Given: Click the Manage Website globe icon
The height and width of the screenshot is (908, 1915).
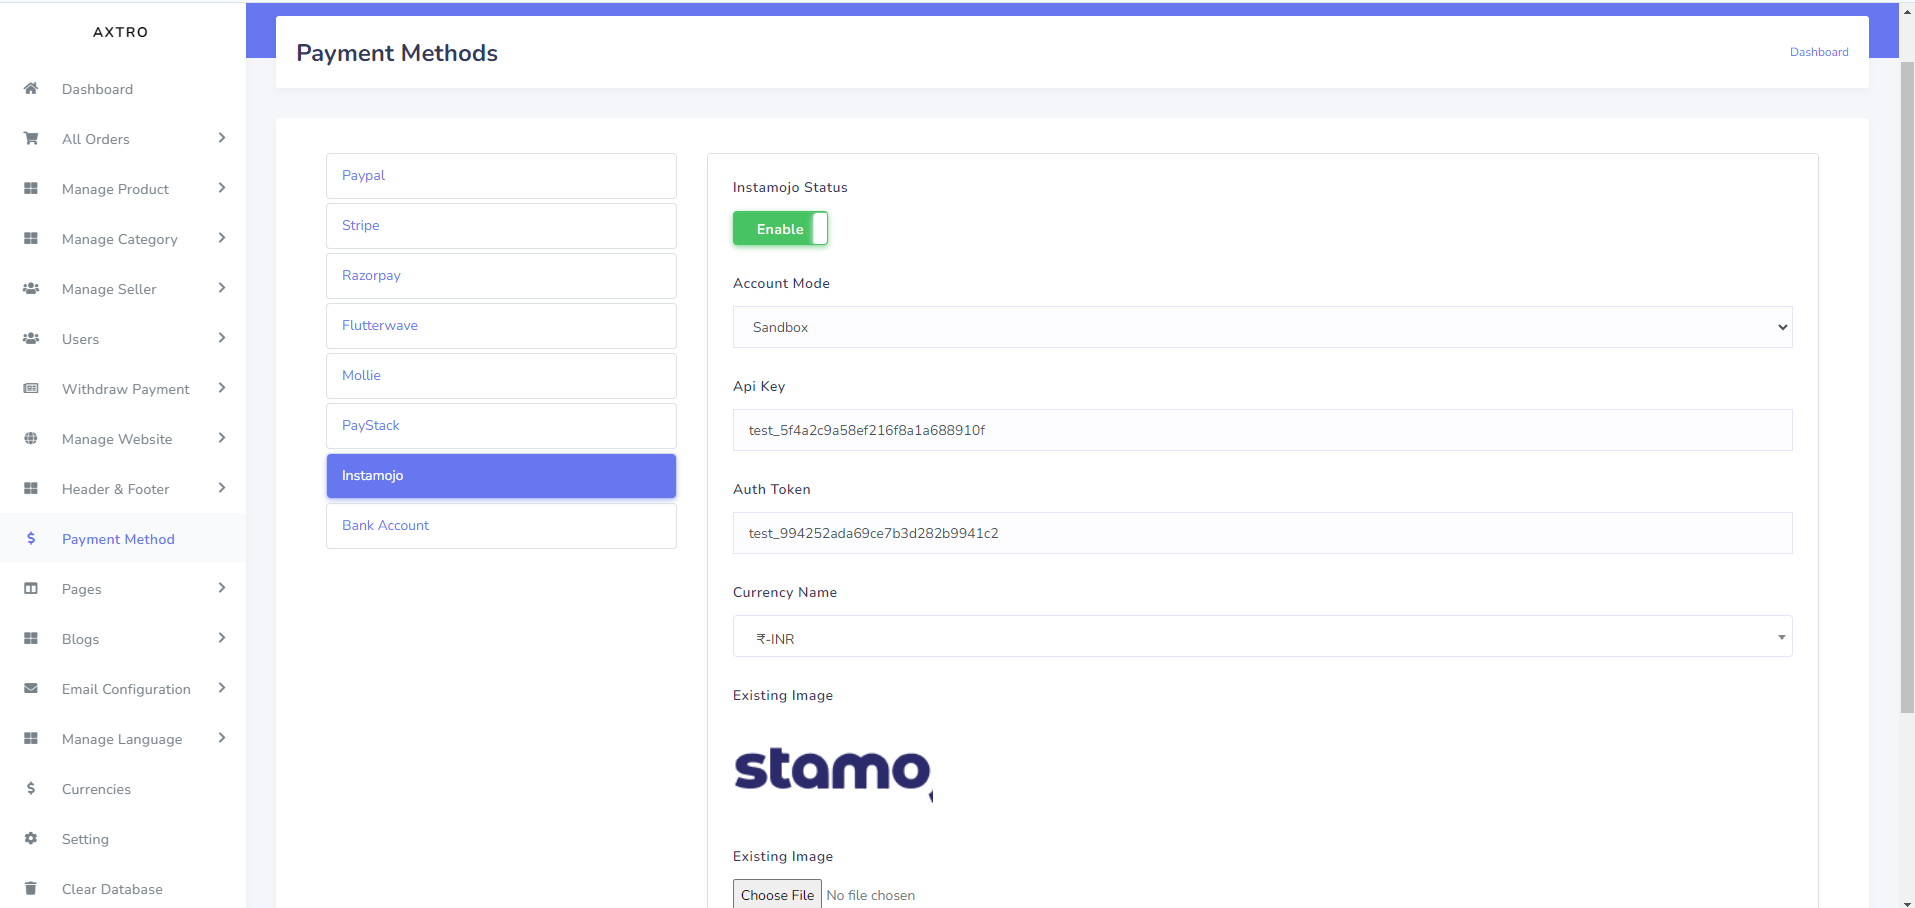Looking at the screenshot, I should click(x=31, y=439).
